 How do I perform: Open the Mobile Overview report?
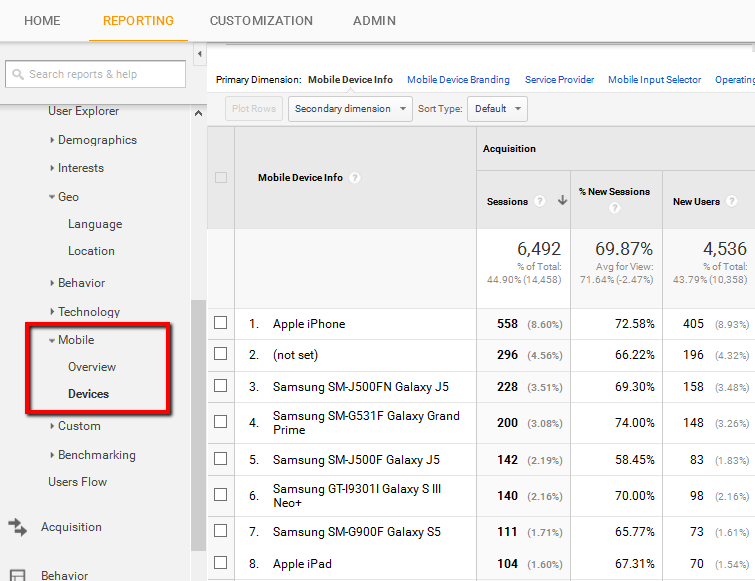point(91,367)
